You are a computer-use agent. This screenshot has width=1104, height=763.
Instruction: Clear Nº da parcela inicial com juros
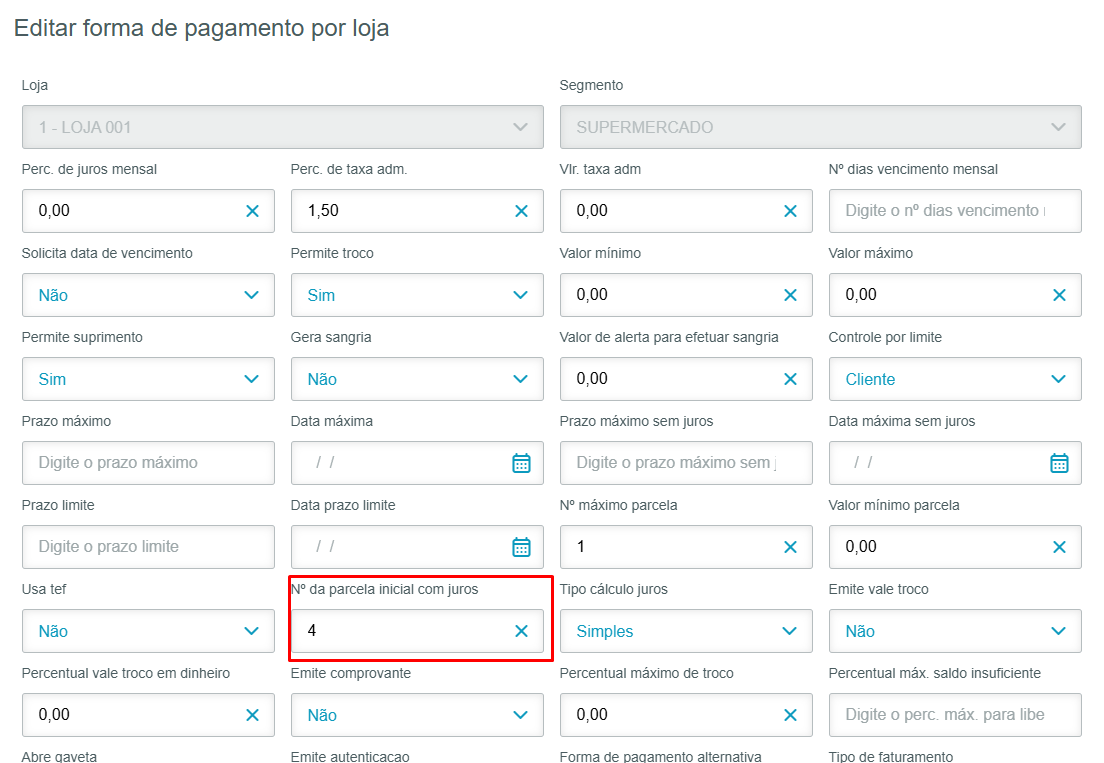point(521,631)
